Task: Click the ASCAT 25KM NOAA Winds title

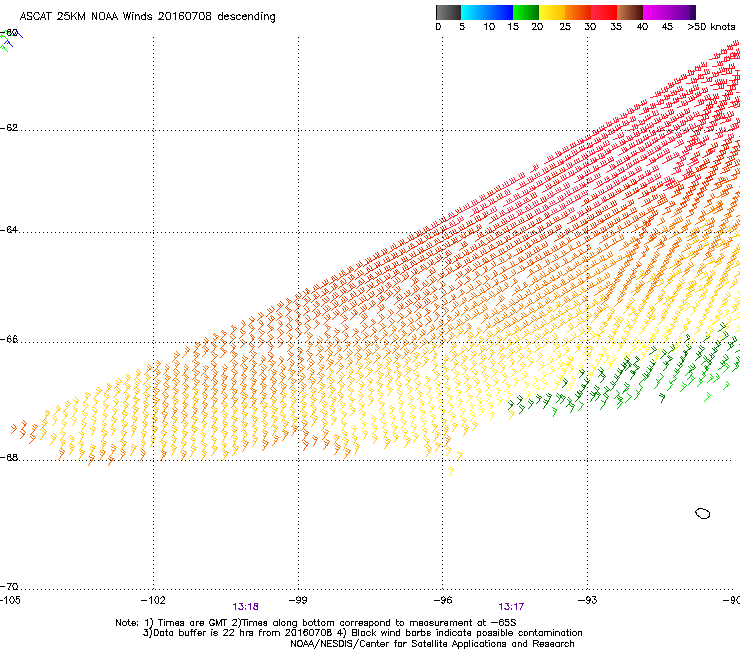Action: (147, 16)
